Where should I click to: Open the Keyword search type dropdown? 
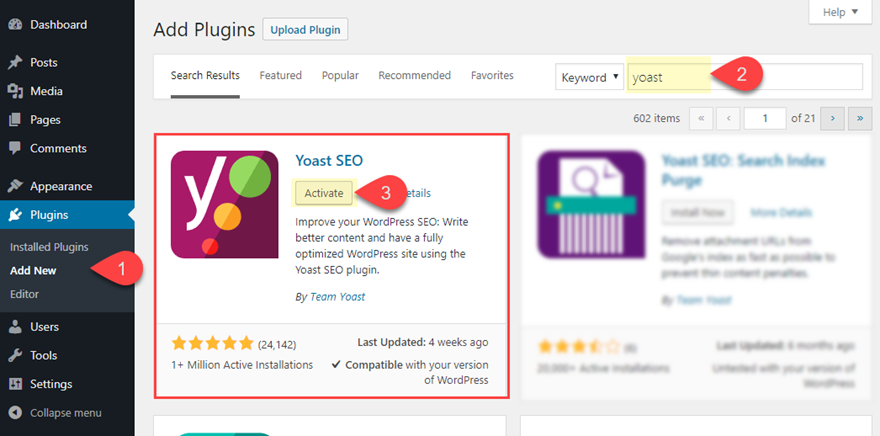point(590,77)
